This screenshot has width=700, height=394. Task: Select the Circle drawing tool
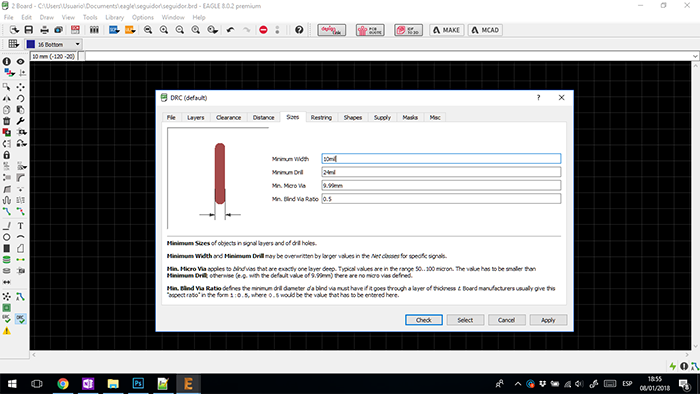[7, 237]
